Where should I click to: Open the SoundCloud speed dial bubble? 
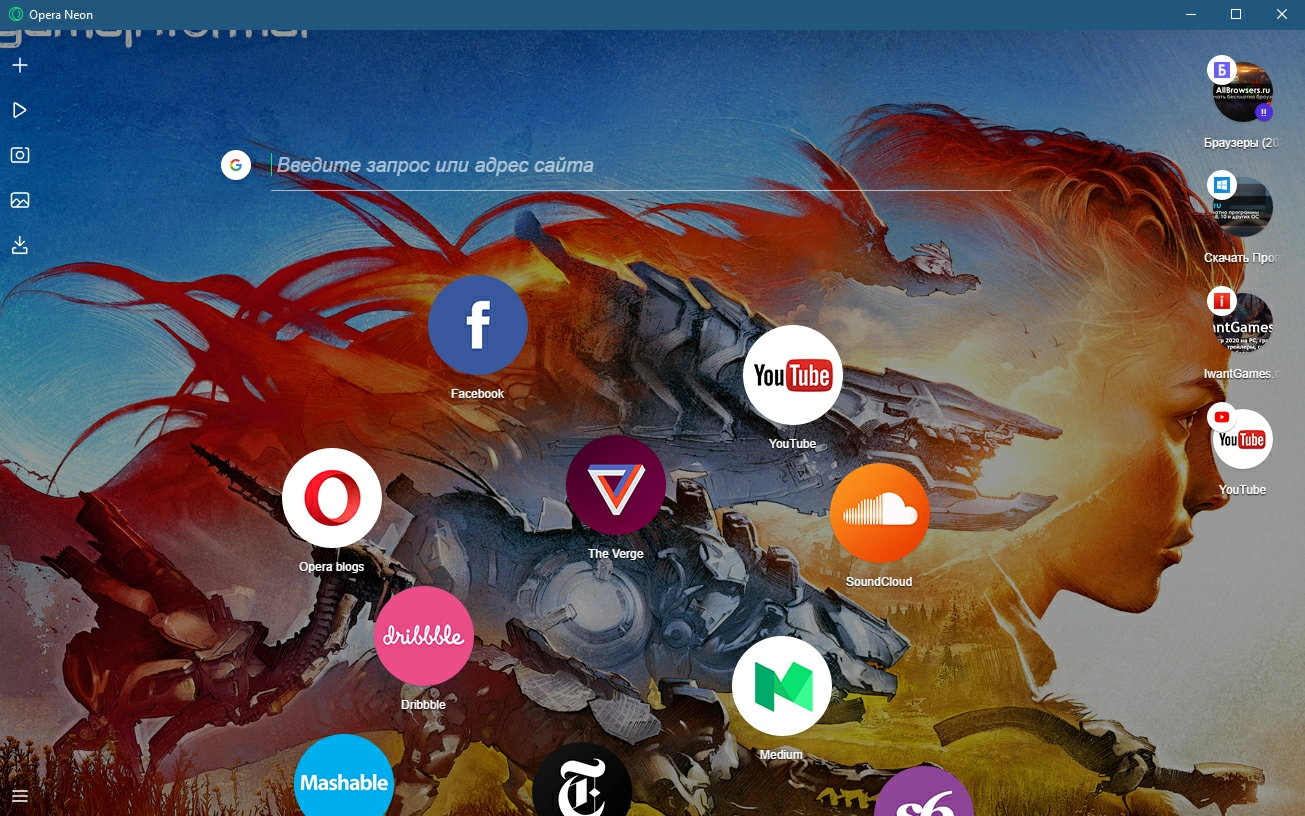(880, 513)
